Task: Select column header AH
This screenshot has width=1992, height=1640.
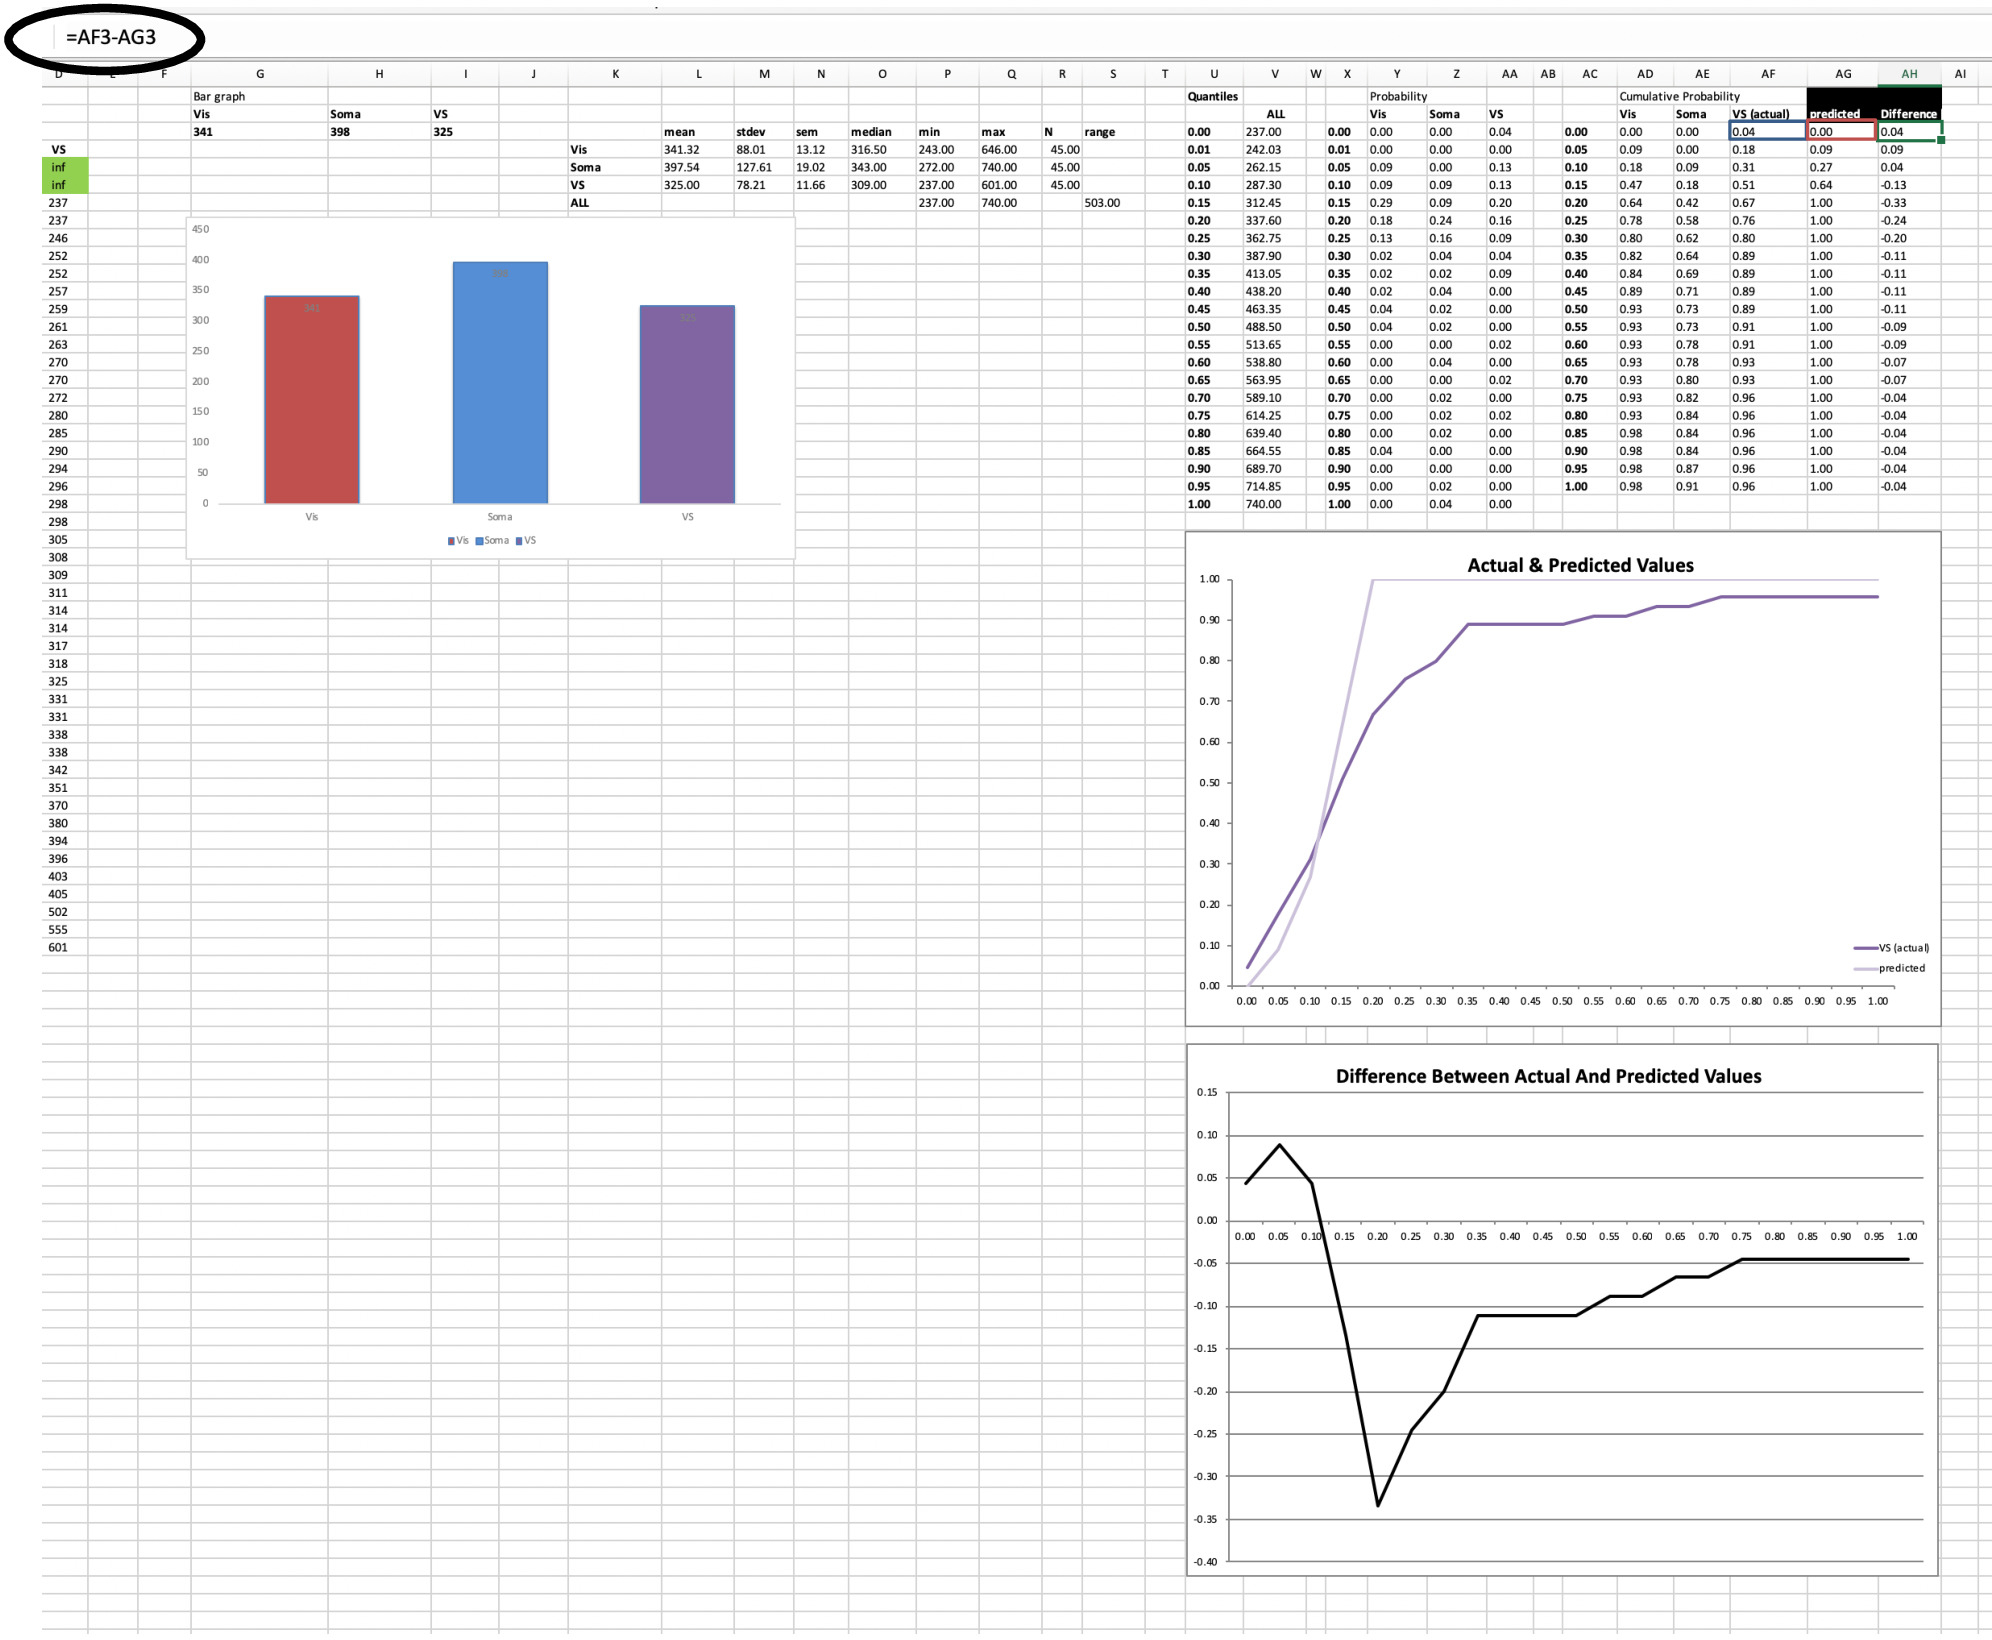Action: tap(1908, 74)
